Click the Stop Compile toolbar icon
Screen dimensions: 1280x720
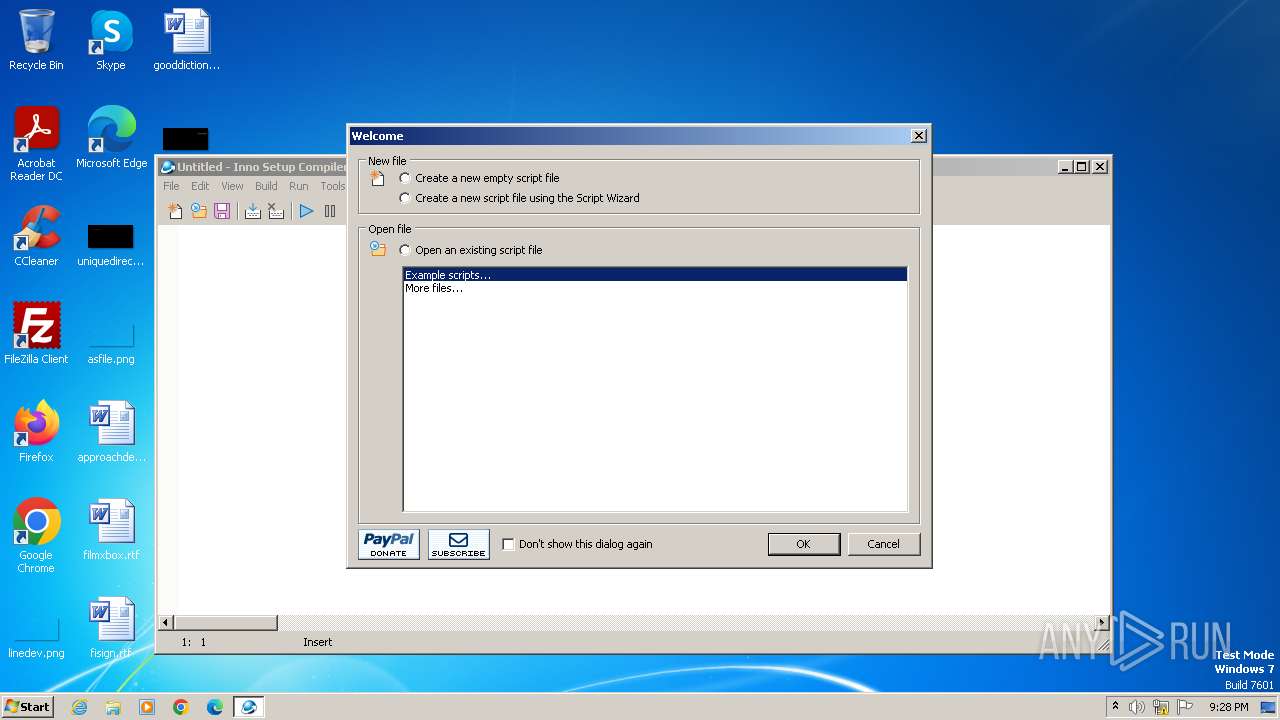(276, 211)
